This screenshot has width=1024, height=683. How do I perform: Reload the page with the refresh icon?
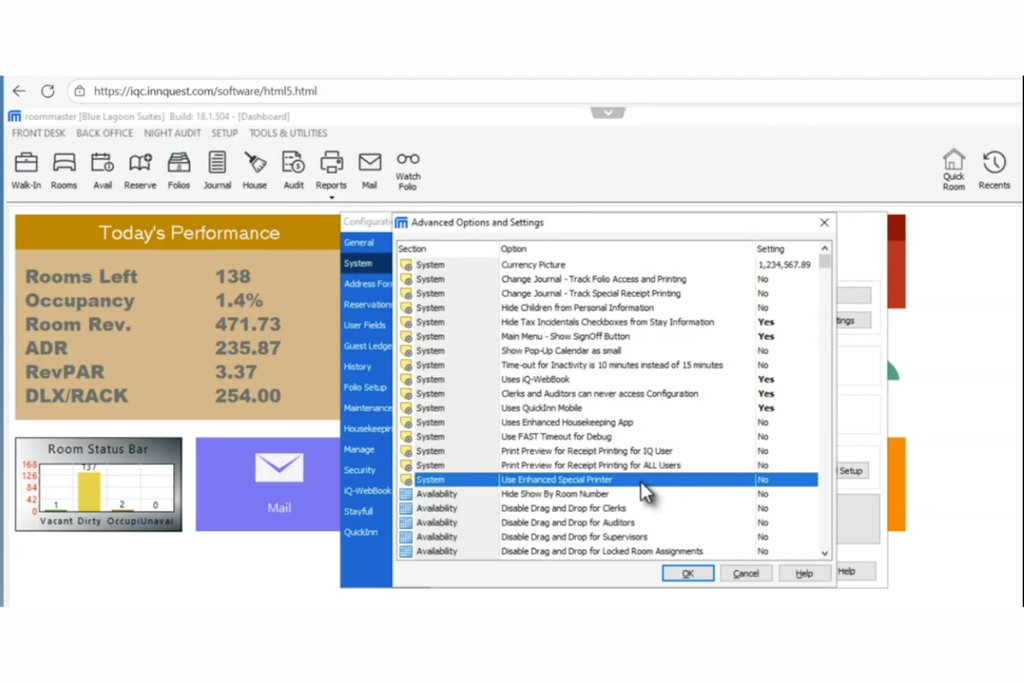tap(48, 91)
